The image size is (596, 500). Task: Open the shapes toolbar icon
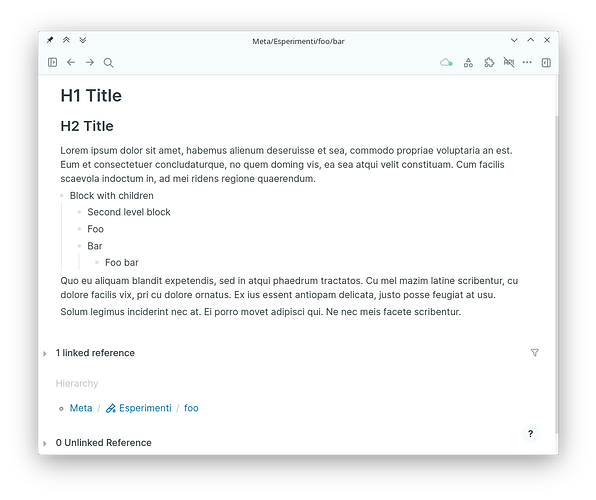(x=468, y=63)
